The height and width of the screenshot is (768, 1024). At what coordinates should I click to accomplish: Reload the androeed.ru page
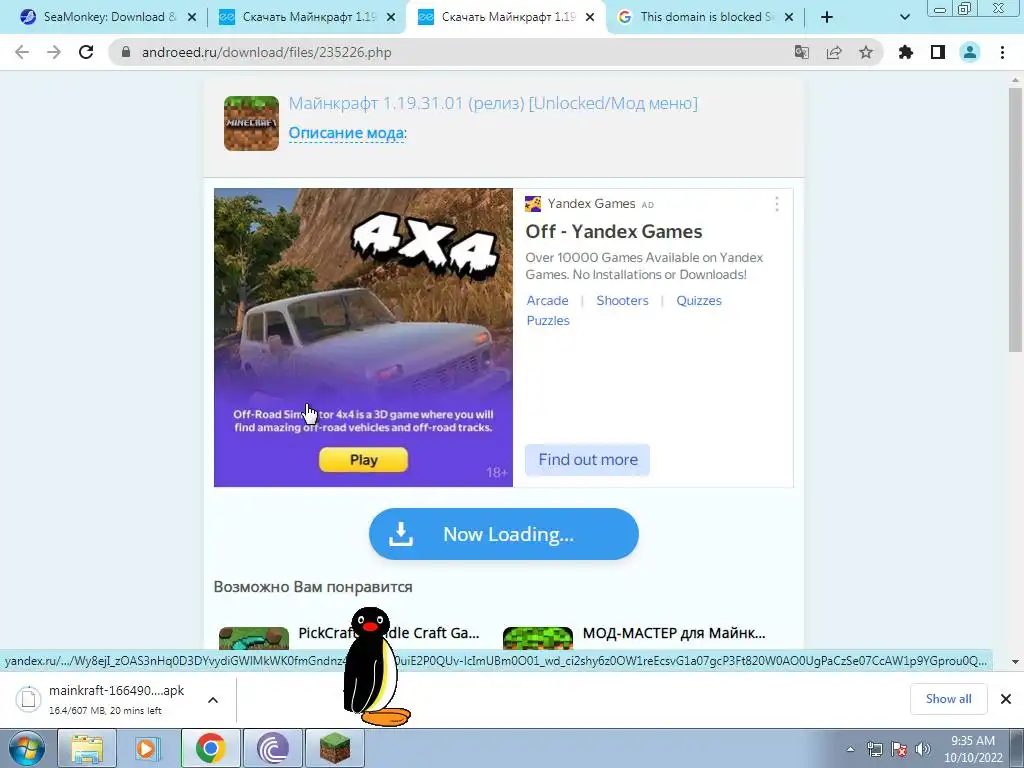tap(86, 52)
